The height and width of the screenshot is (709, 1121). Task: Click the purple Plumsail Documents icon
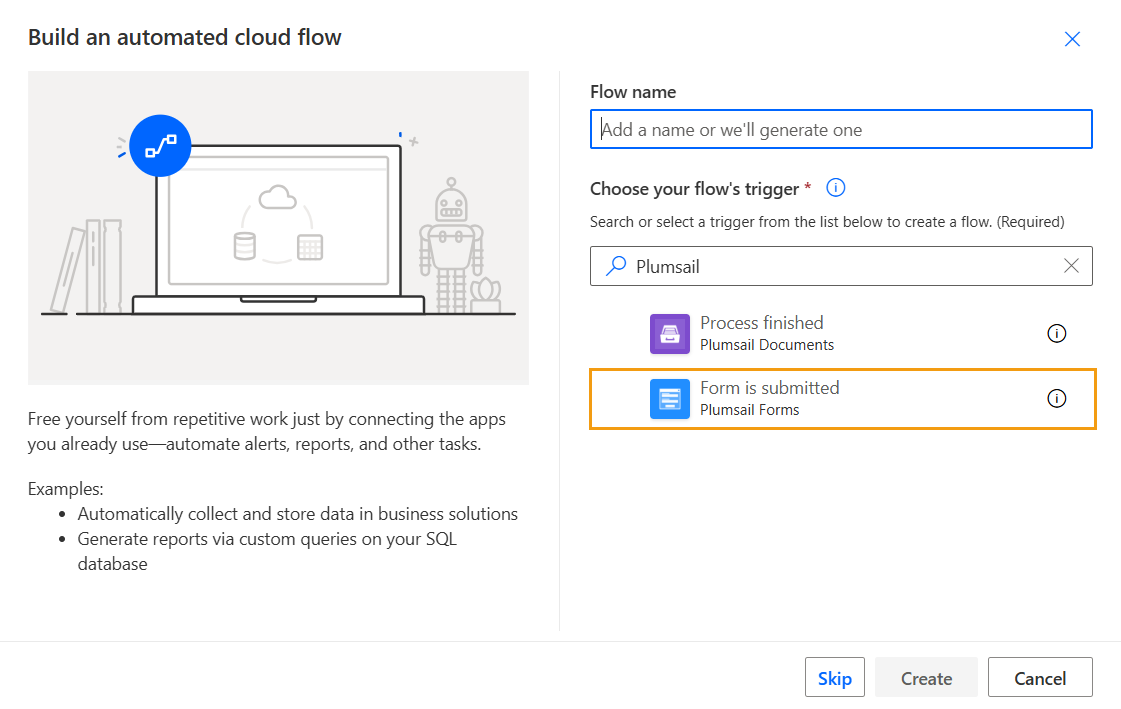click(669, 334)
